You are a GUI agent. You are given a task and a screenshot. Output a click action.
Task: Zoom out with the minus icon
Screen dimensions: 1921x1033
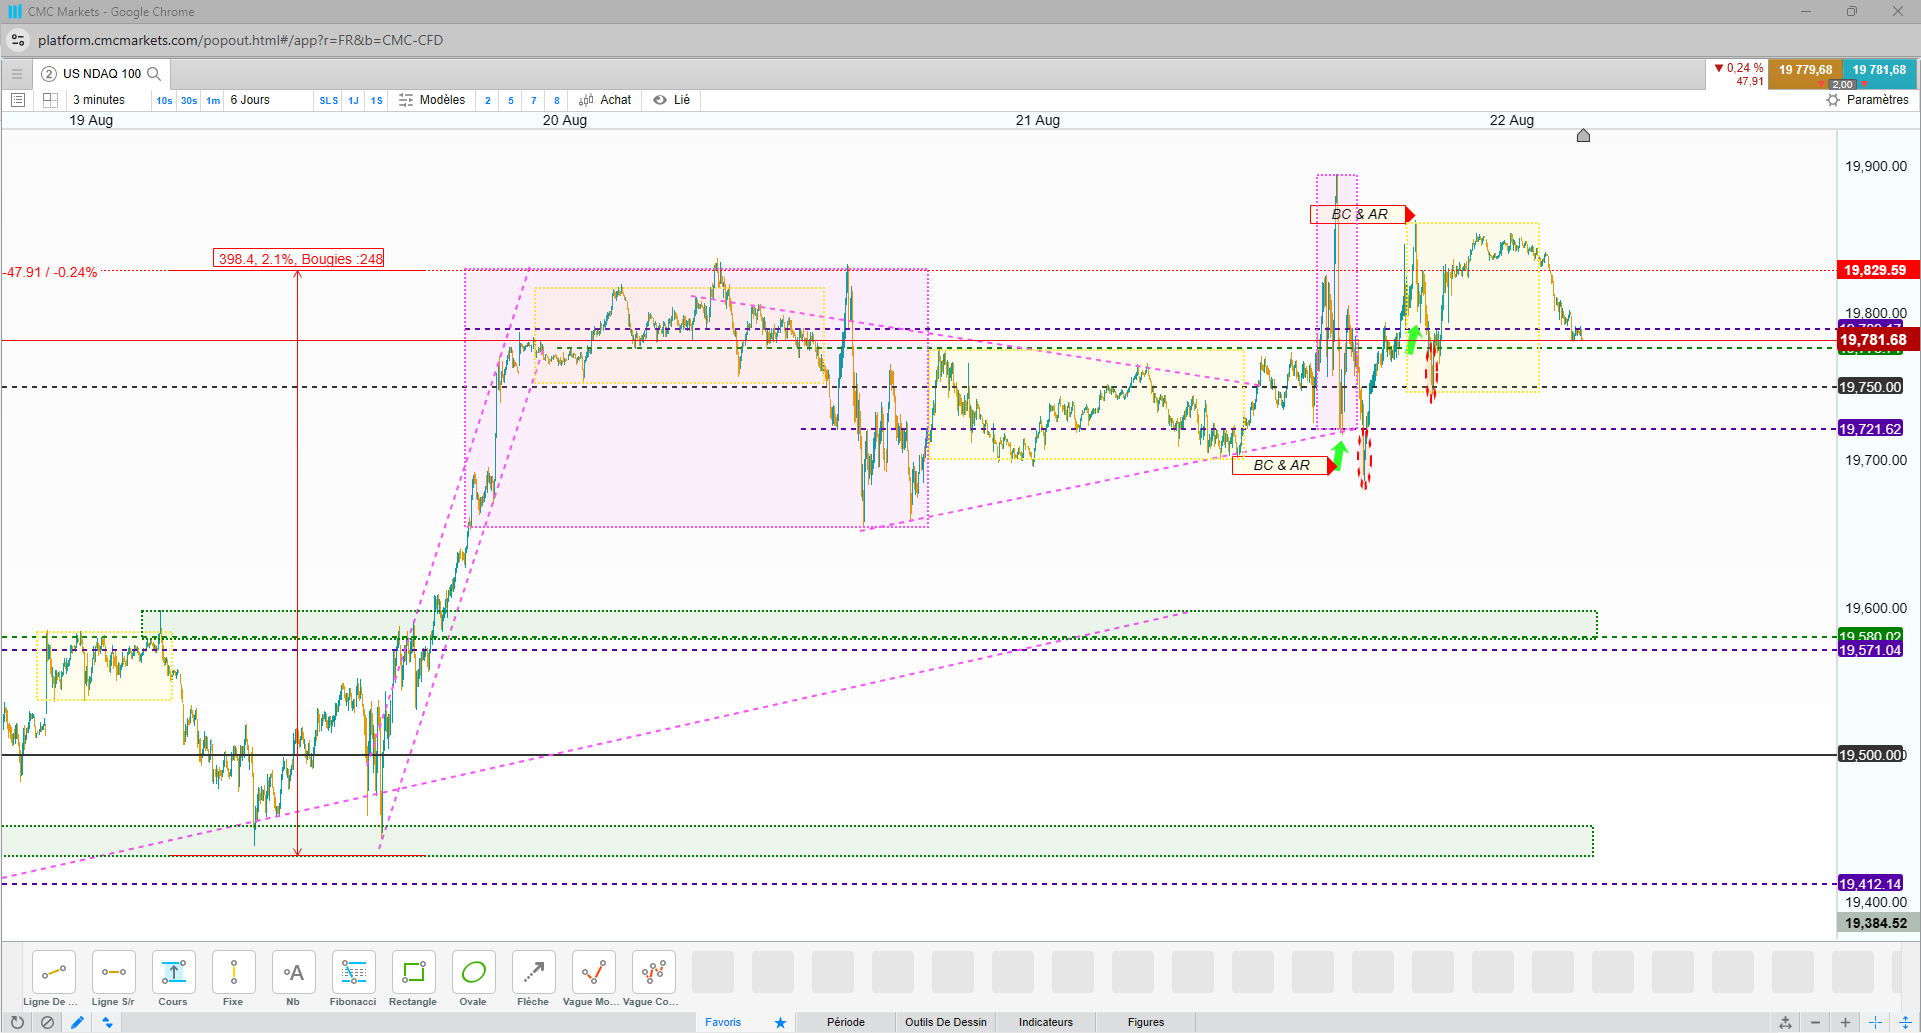[1815, 1022]
